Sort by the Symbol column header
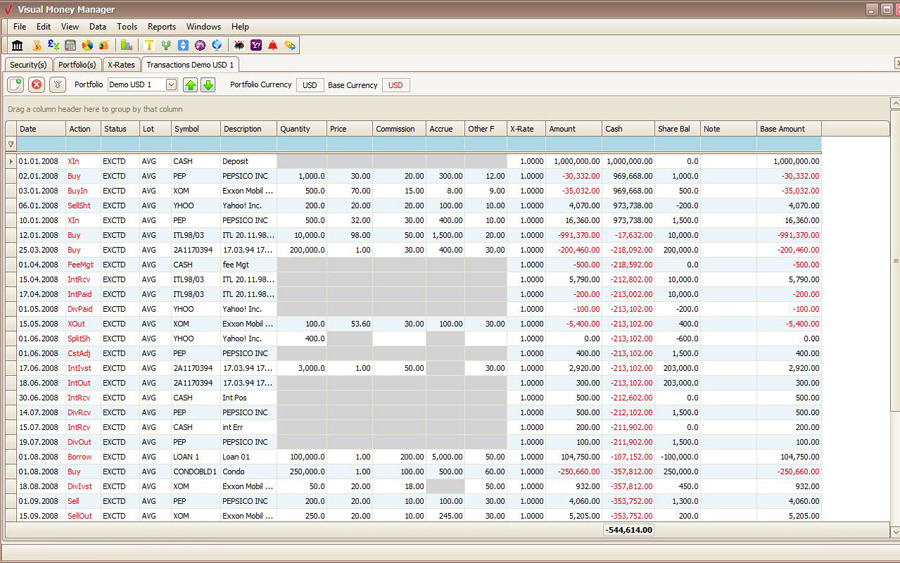Screen dimensions: 900x563 point(196,129)
